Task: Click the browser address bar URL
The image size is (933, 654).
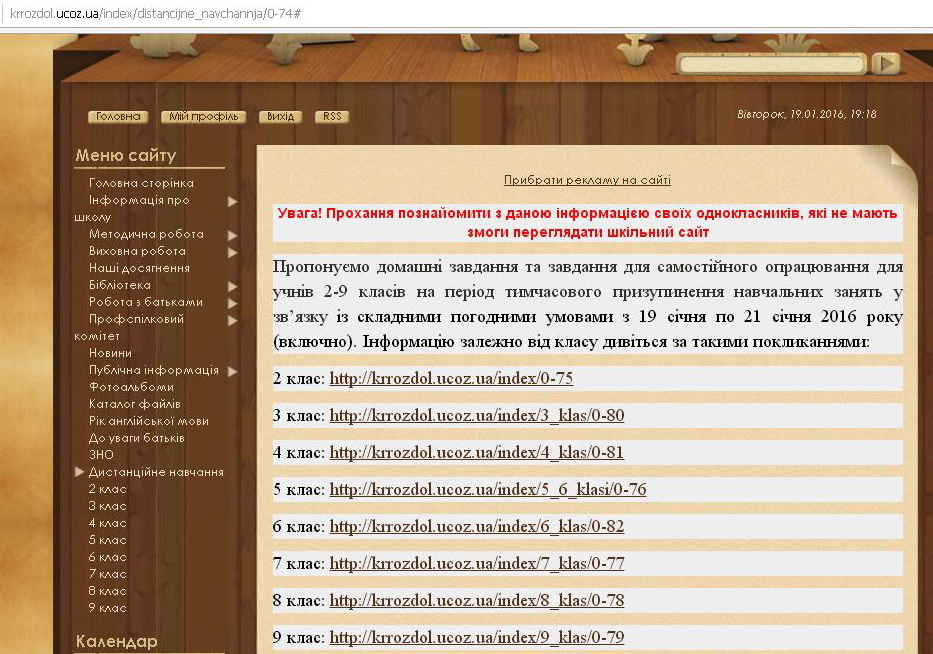Action: (155, 13)
